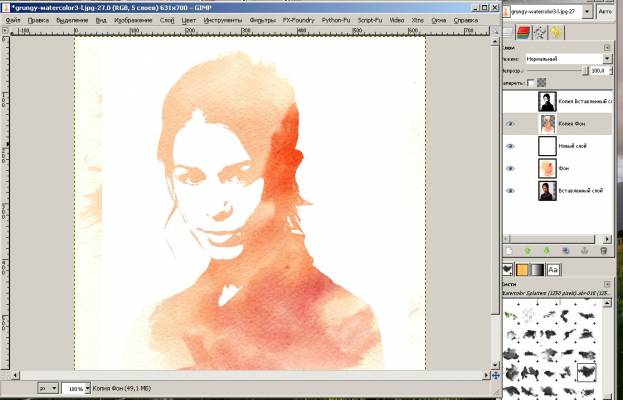Open the Brushes tab icon
Screen dimensions: 623x400
508,270
